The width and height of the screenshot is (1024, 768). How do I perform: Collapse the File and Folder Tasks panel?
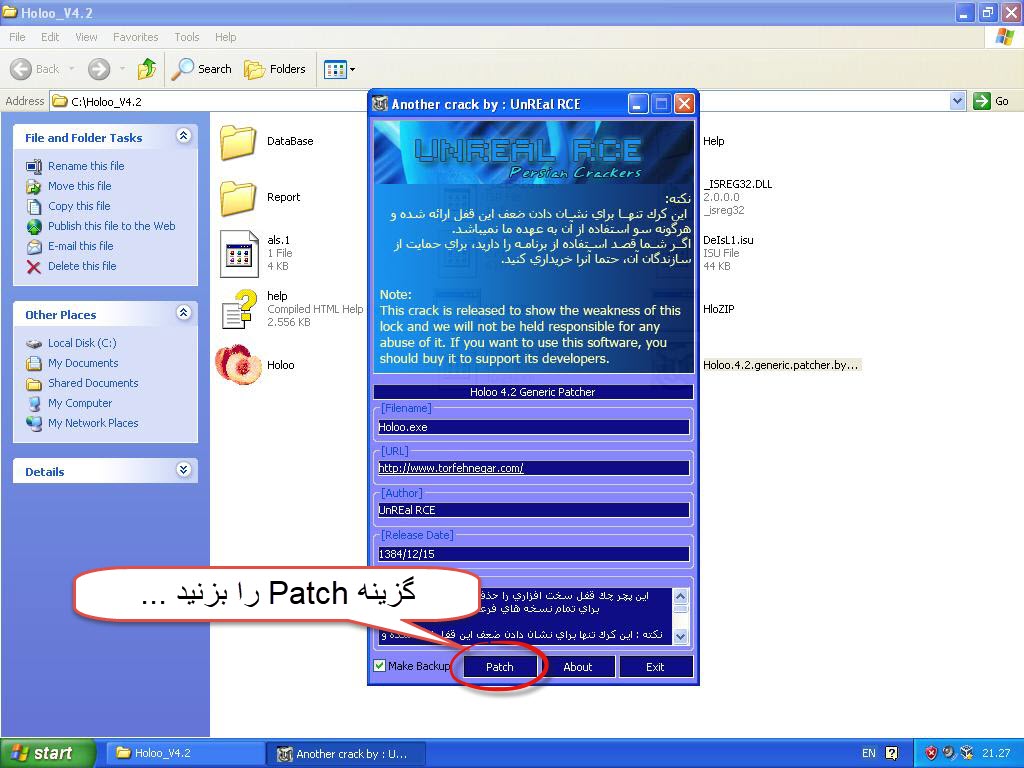point(183,136)
